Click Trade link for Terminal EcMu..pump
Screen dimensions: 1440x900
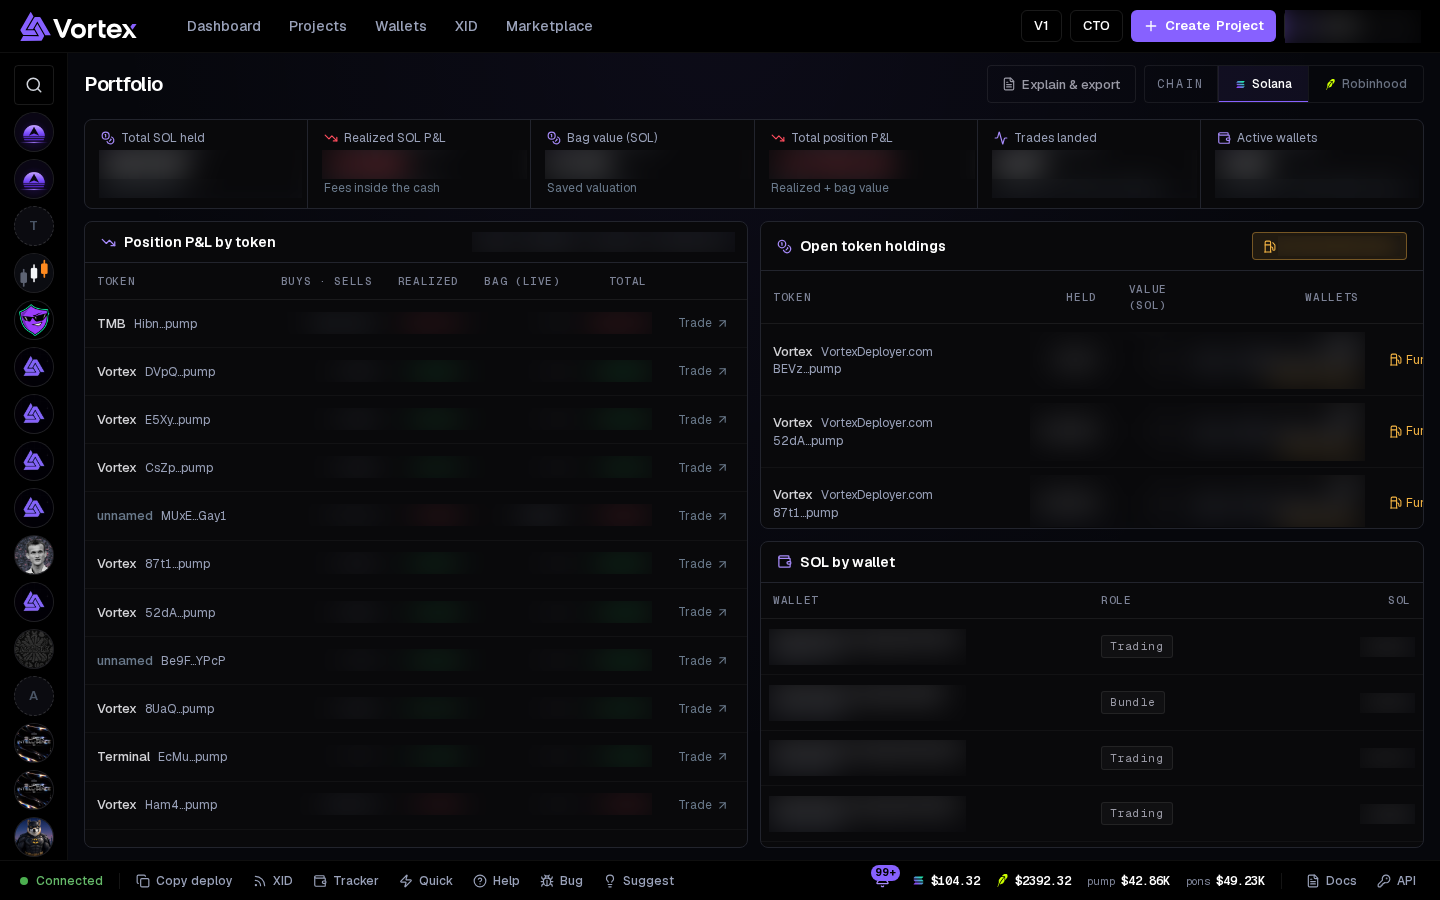point(703,757)
